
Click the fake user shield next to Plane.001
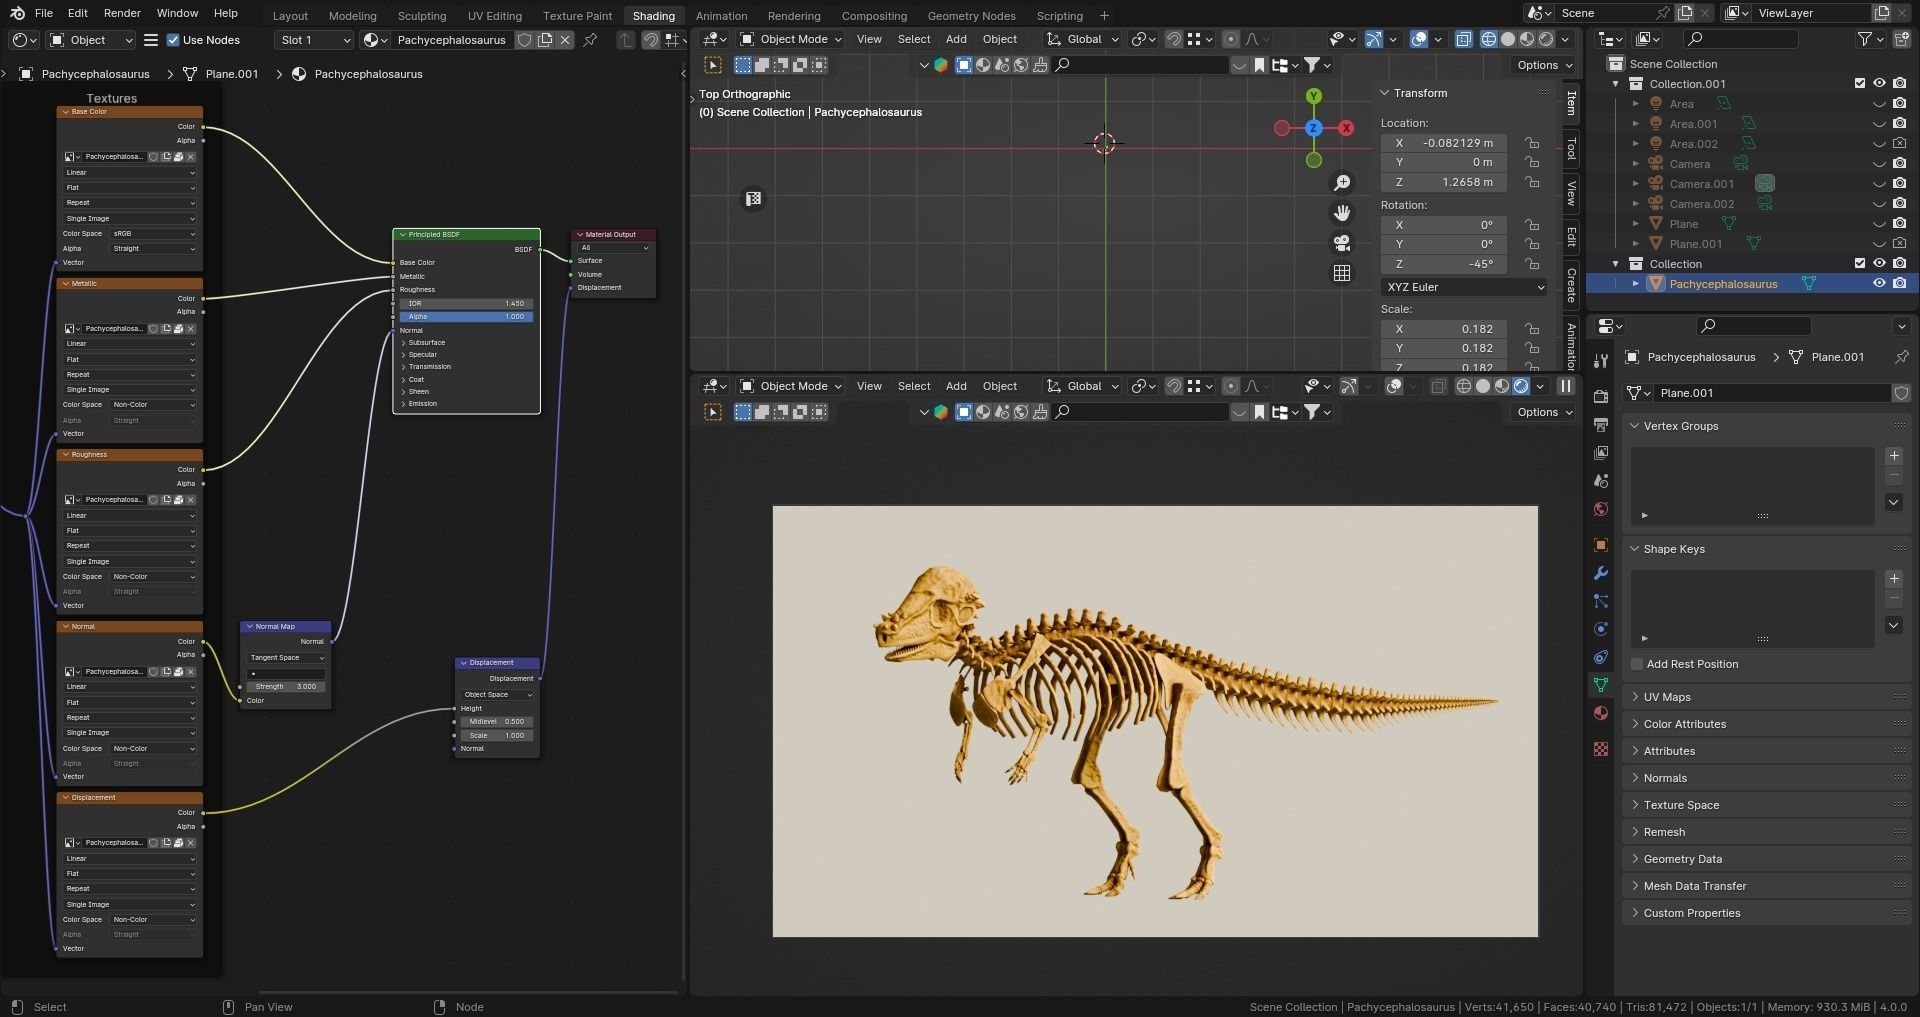click(x=1901, y=393)
